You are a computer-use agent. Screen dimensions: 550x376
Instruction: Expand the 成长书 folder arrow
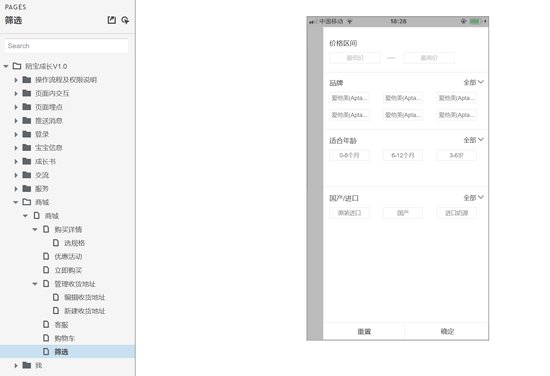pos(16,162)
